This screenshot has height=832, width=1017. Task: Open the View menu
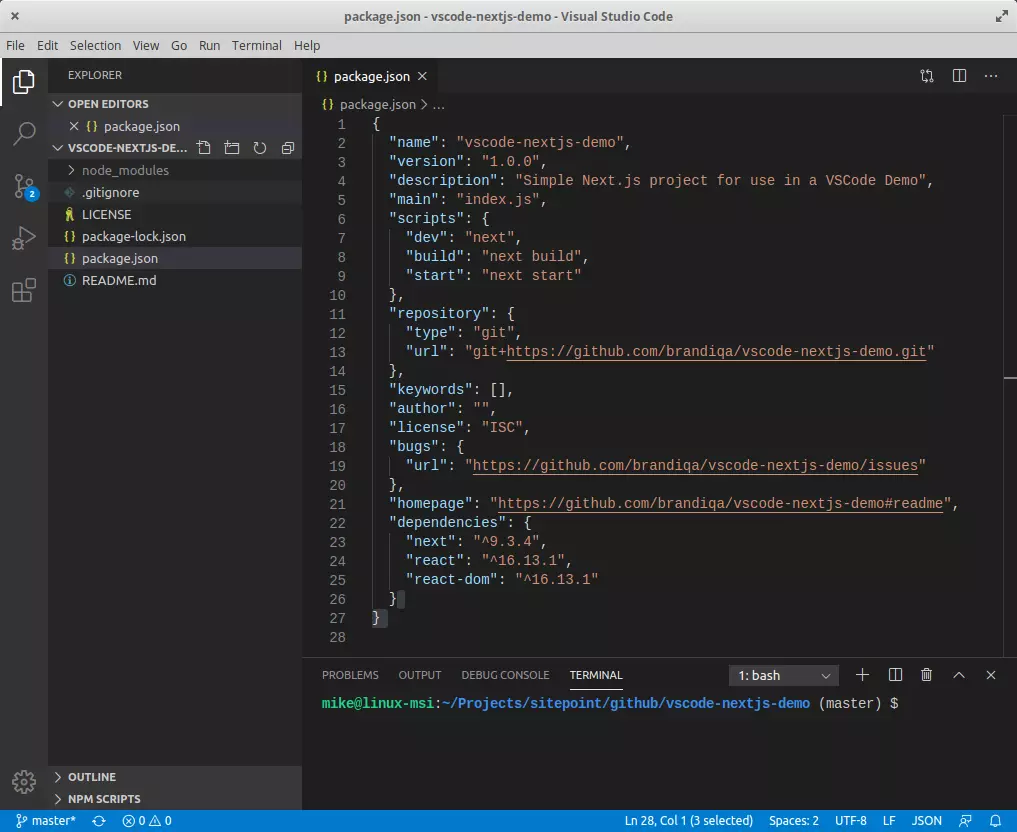pyautogui.click(x=146, y=45)
